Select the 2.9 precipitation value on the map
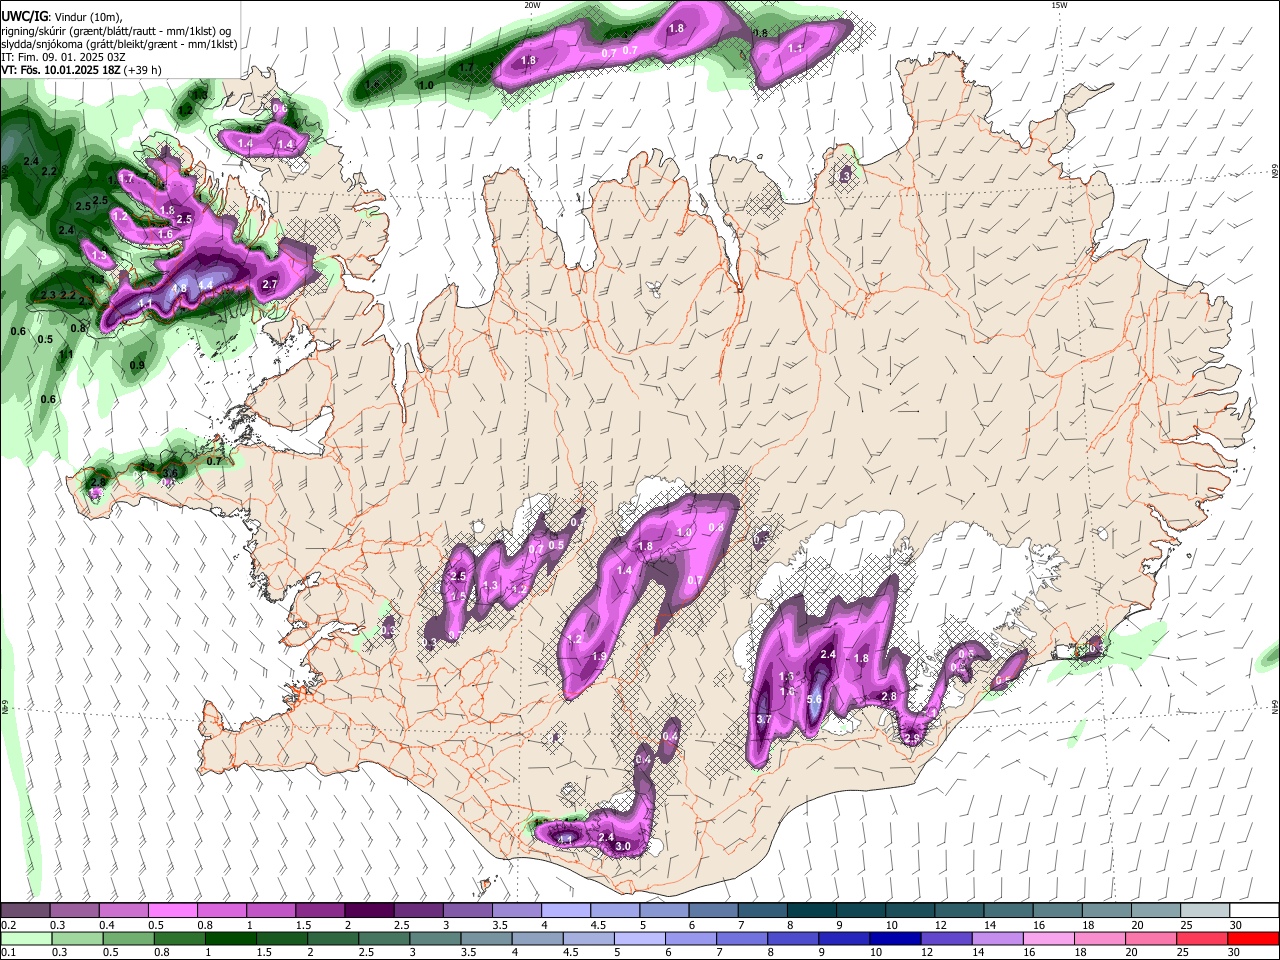The height and width of the screenshot is (960, 1280). [x=912, y=739]
